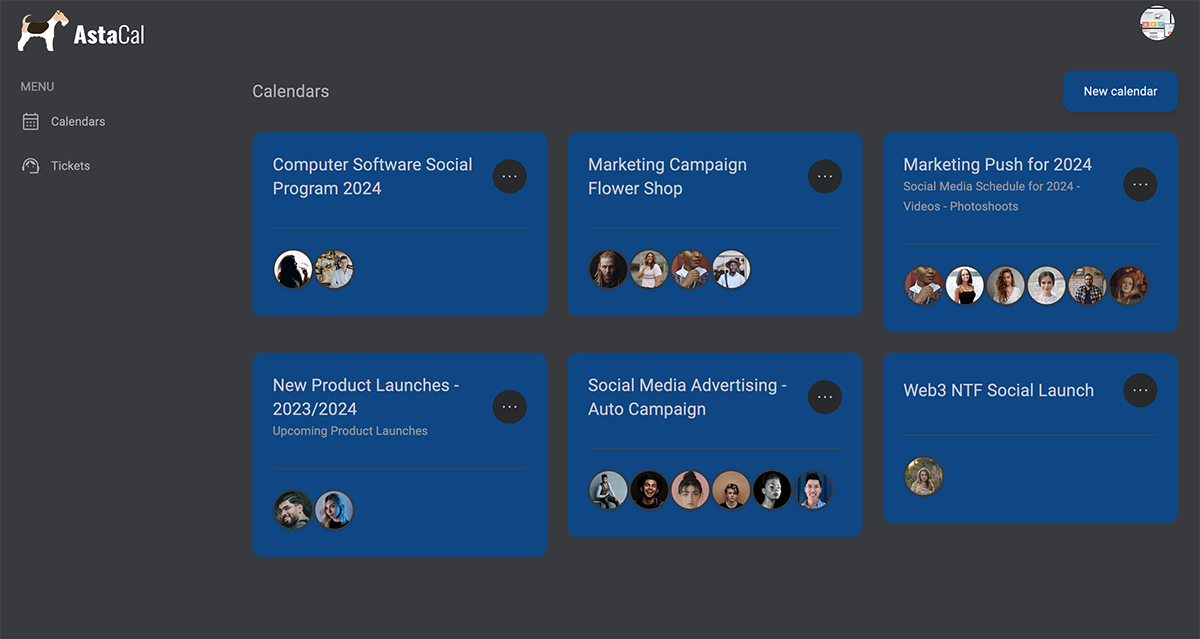1200x639 pixels.
Task: Click the second avatar in New Product Launches
Action: pos(334,510)
